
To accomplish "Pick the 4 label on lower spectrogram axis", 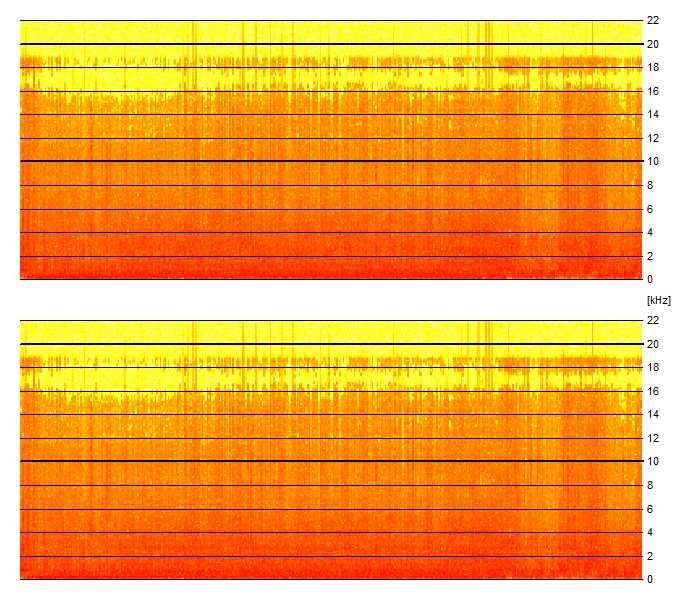I will point(650,532).
